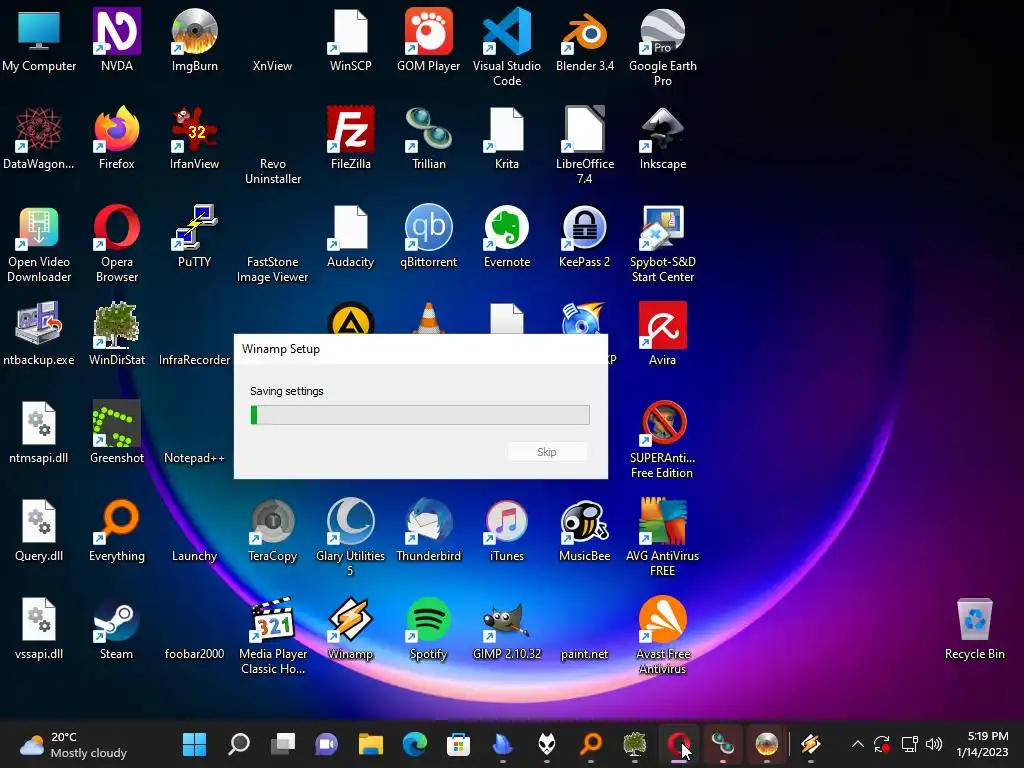
Task: Select the Media Player Classic icon
Action: point(272,619)
